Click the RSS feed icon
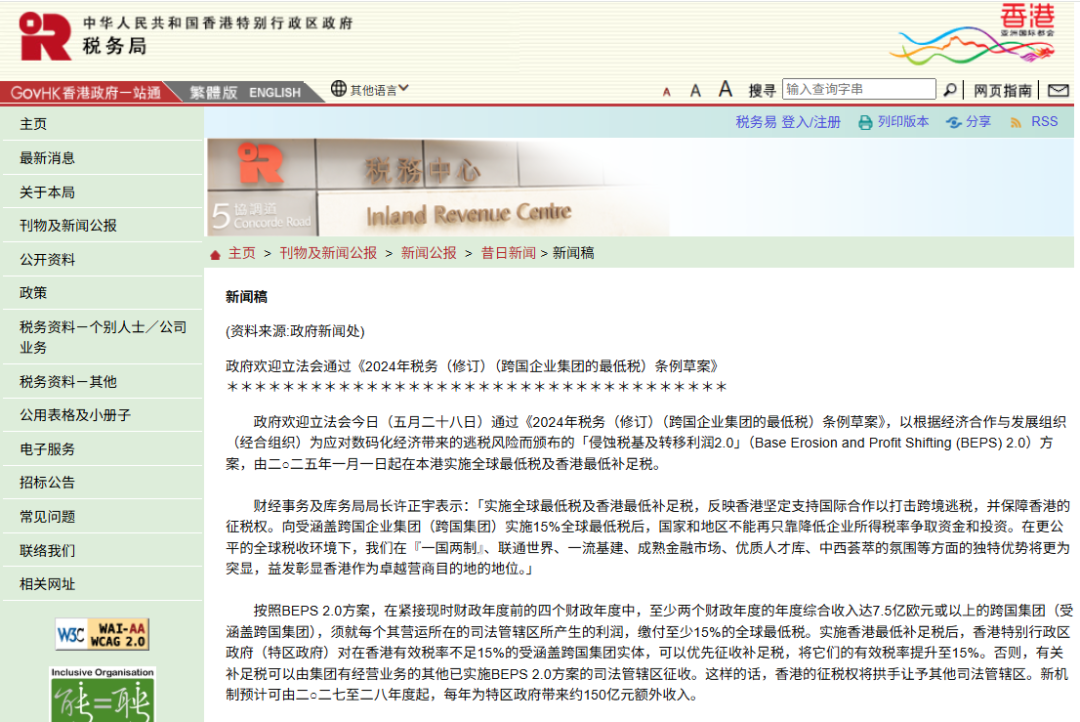Viewport: 1080px width, 722px height. pos(1015,123)
